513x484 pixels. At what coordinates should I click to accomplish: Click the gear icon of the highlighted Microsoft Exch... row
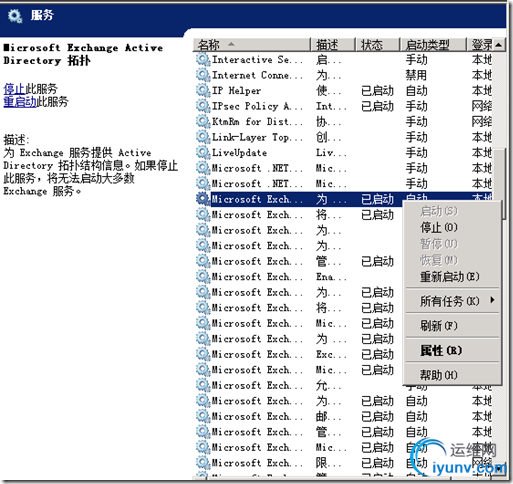coord(203,199)
